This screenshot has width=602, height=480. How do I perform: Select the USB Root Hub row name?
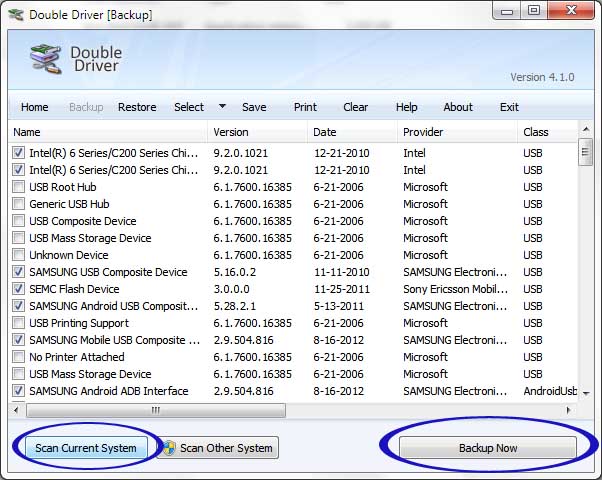[x=63, y=187]
